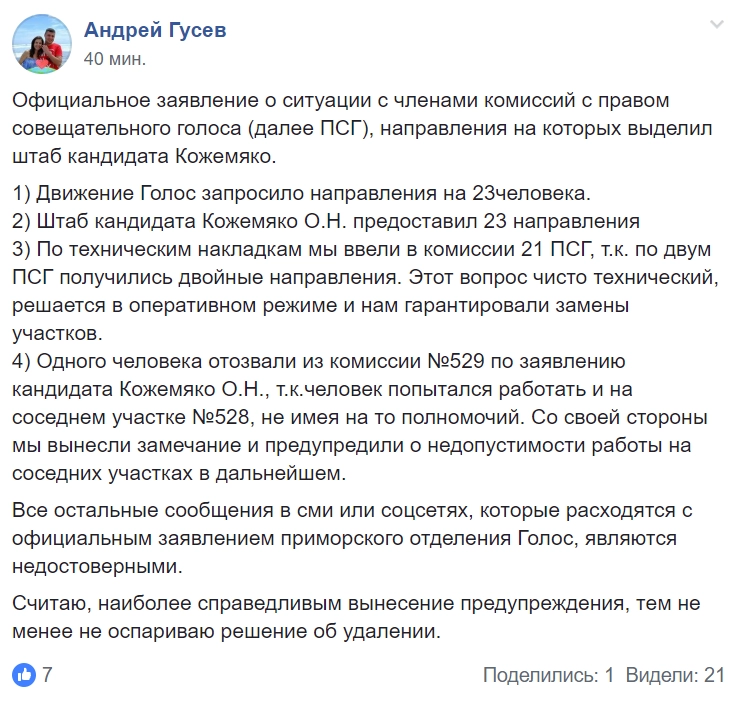Open the 'Поделились: 1' shares list

point(548,675)
